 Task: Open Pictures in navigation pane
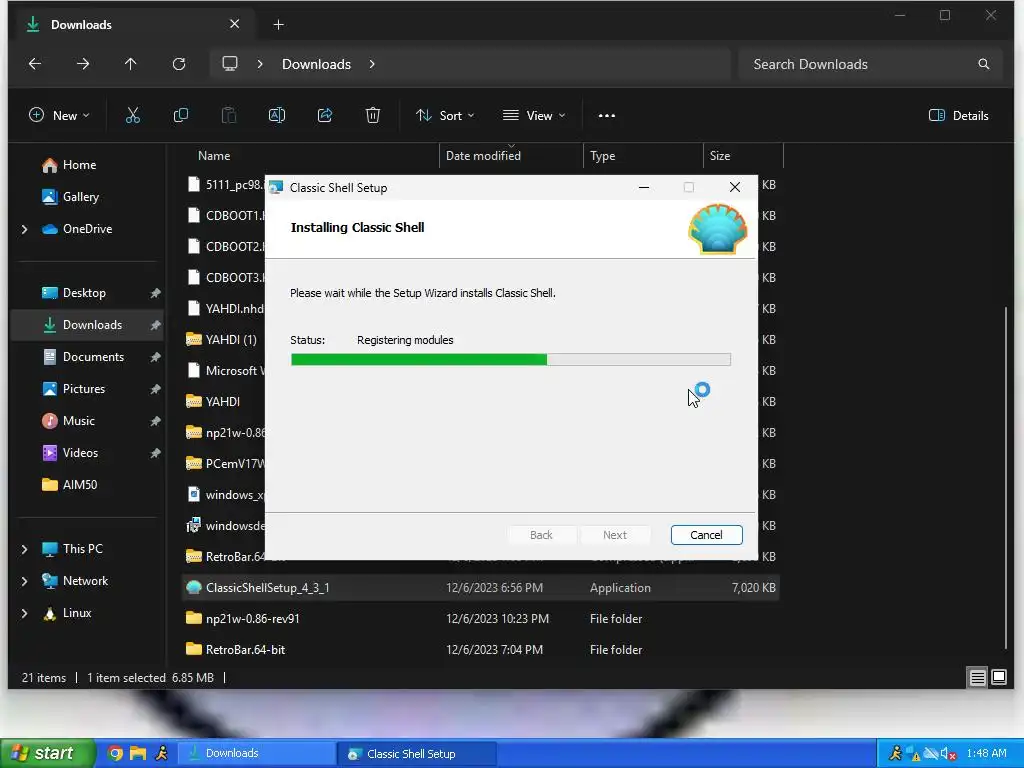[84, 389]
